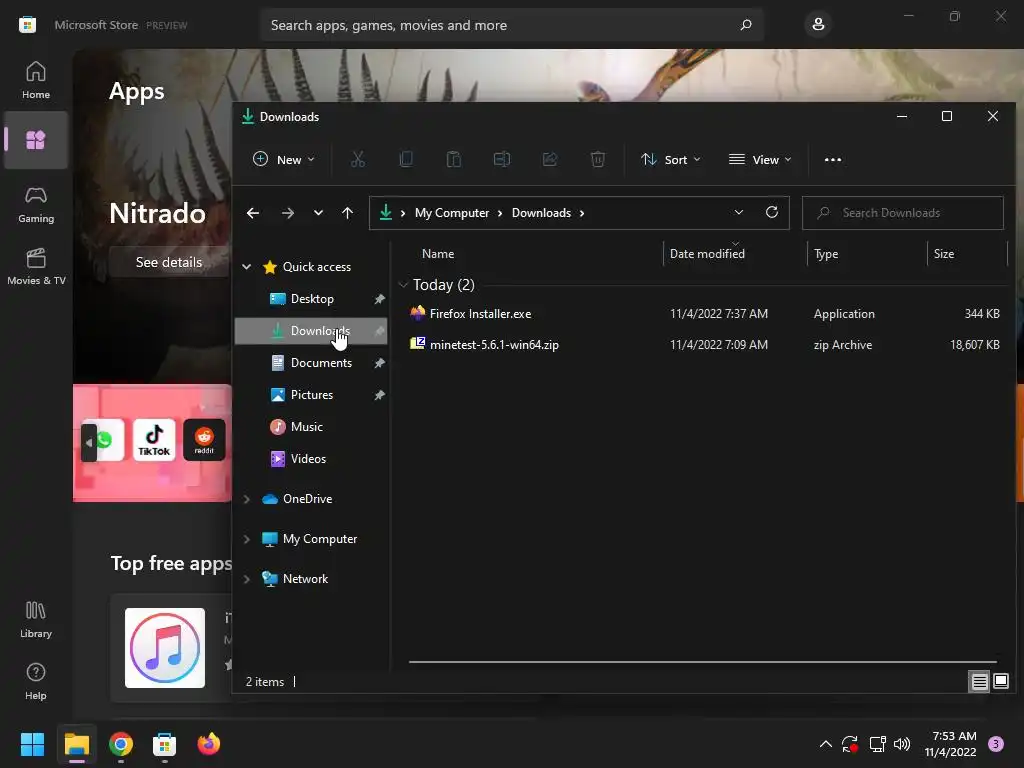This screenshot has width=1024, height=768.
Task: Open the notification count badge
Action: tap(995, 744)
